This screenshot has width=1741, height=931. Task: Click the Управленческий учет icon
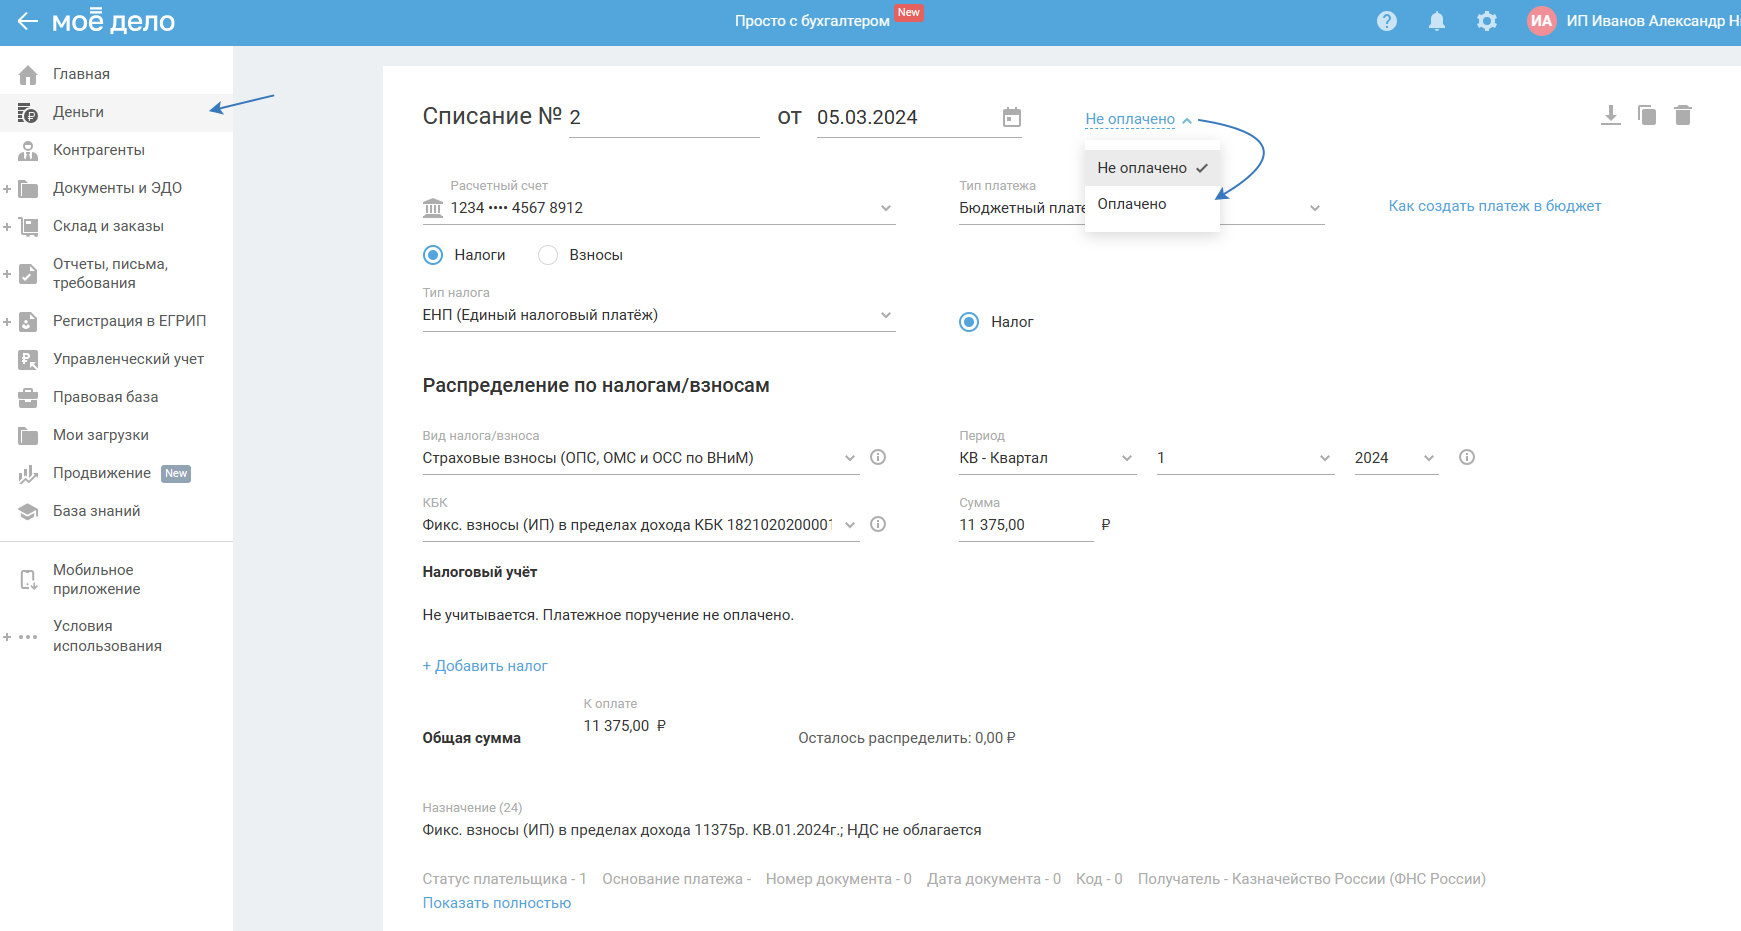[x=28, y=359]
